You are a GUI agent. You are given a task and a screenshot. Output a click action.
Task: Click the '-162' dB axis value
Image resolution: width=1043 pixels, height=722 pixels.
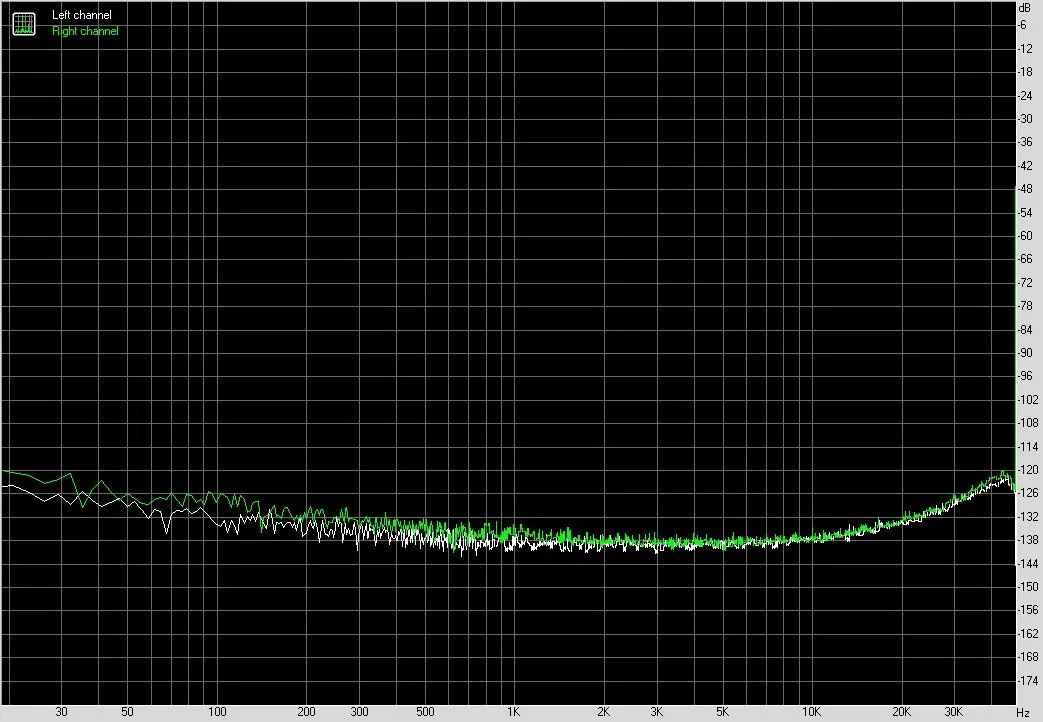click(1028, 633)
